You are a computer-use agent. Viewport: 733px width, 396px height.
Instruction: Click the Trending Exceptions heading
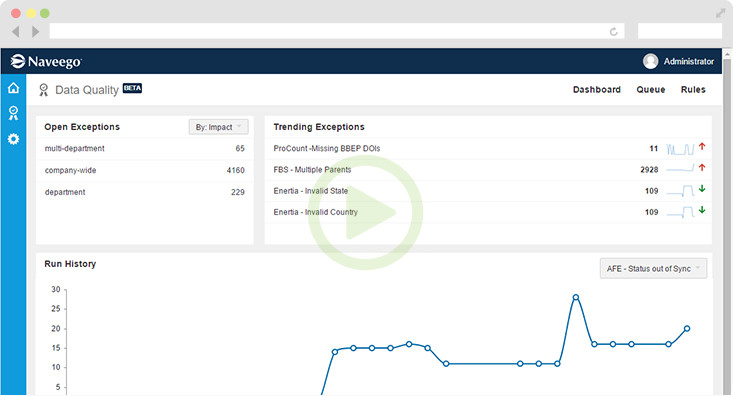click(319, 127)
